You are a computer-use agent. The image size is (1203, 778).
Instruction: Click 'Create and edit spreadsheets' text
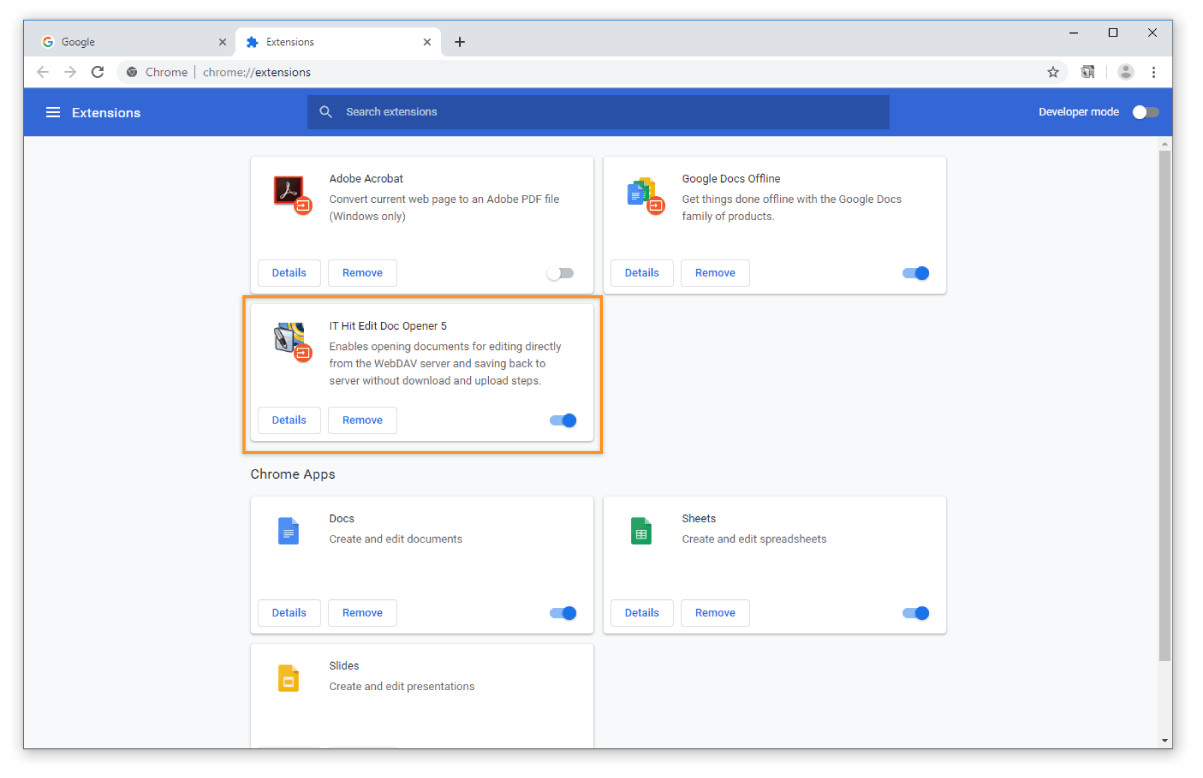coord(754,539)
